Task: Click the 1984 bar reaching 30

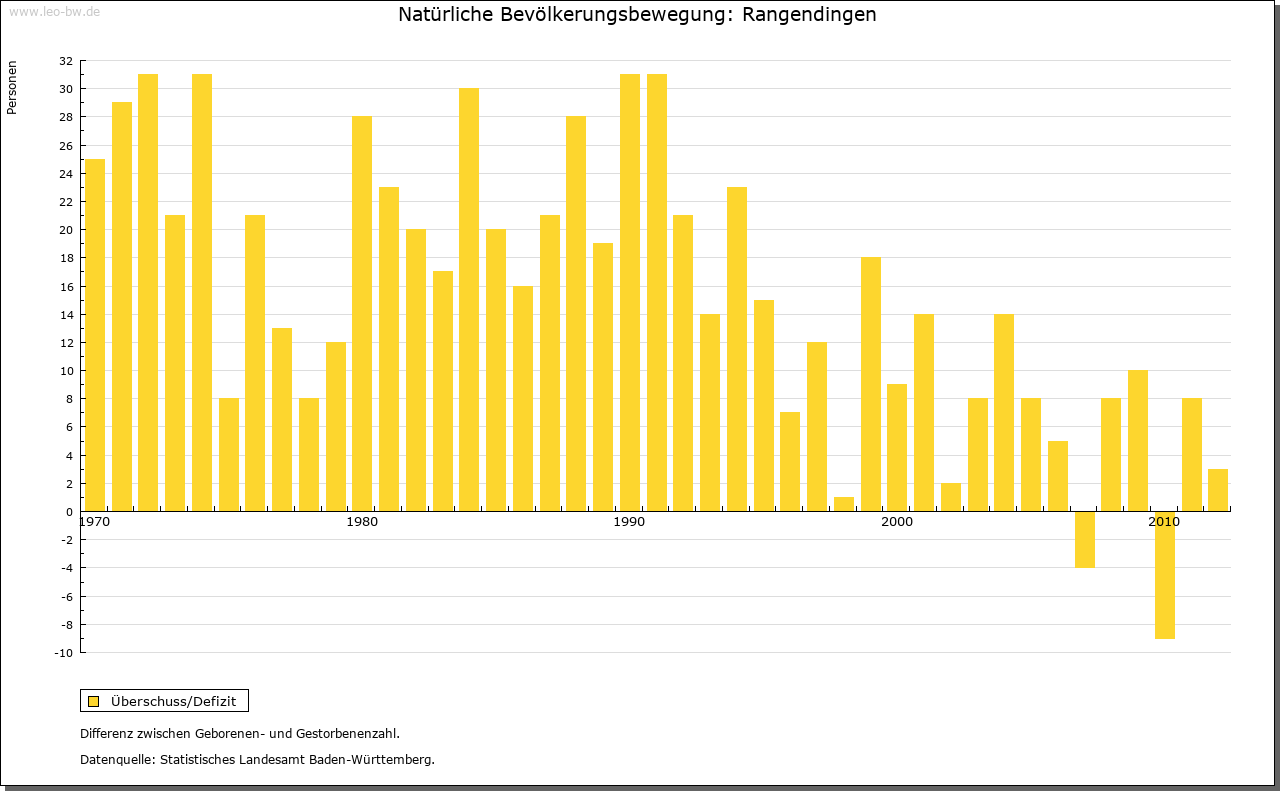Action: coord(469,300)
